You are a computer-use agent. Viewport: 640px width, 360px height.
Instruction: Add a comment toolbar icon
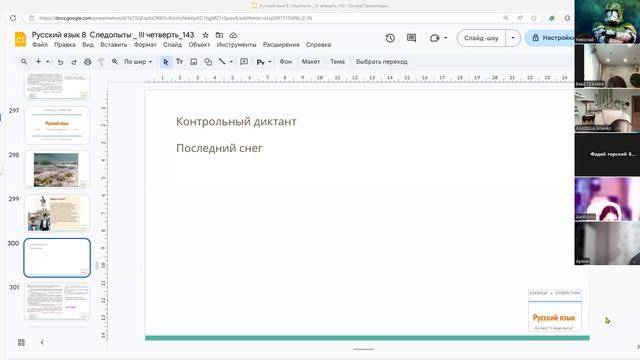coord(244,62)
